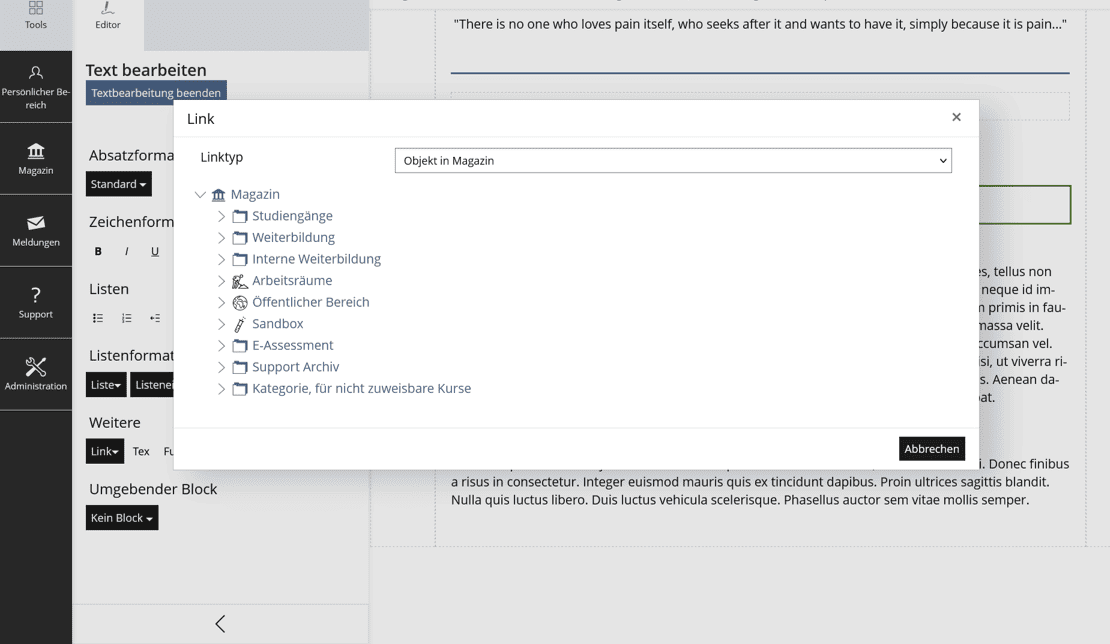Expand the Studiengänge folder
The width and height of the screenshot is (1110, 644).
(x=222, y=216)
